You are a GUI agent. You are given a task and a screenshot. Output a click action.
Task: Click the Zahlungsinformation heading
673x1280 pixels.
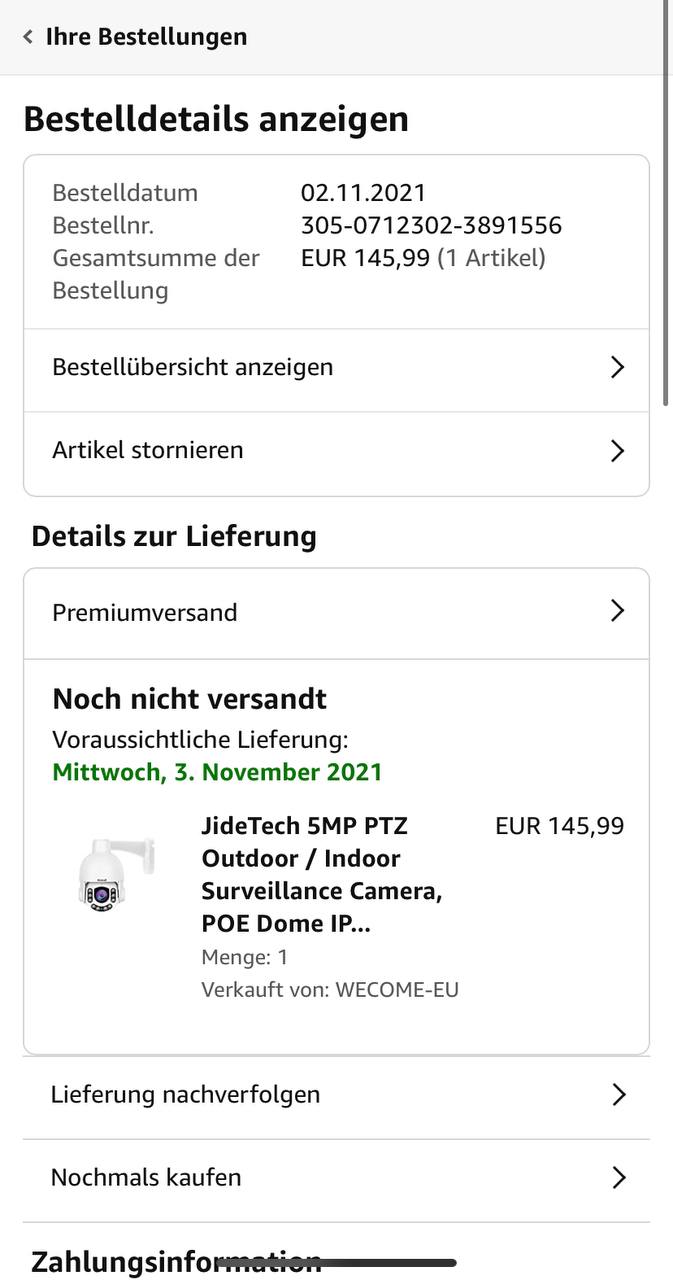pyautogui.click(x=176, y=1259)
